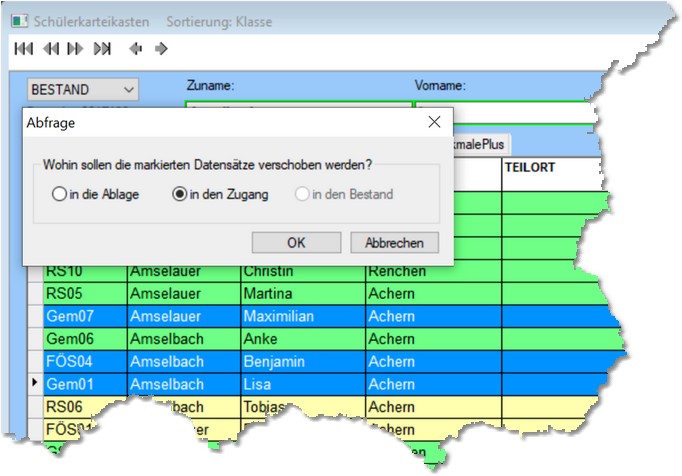Click Achern in Maximilian's row
The height and width of the screenshot is (476, 682).
[434, 316]
